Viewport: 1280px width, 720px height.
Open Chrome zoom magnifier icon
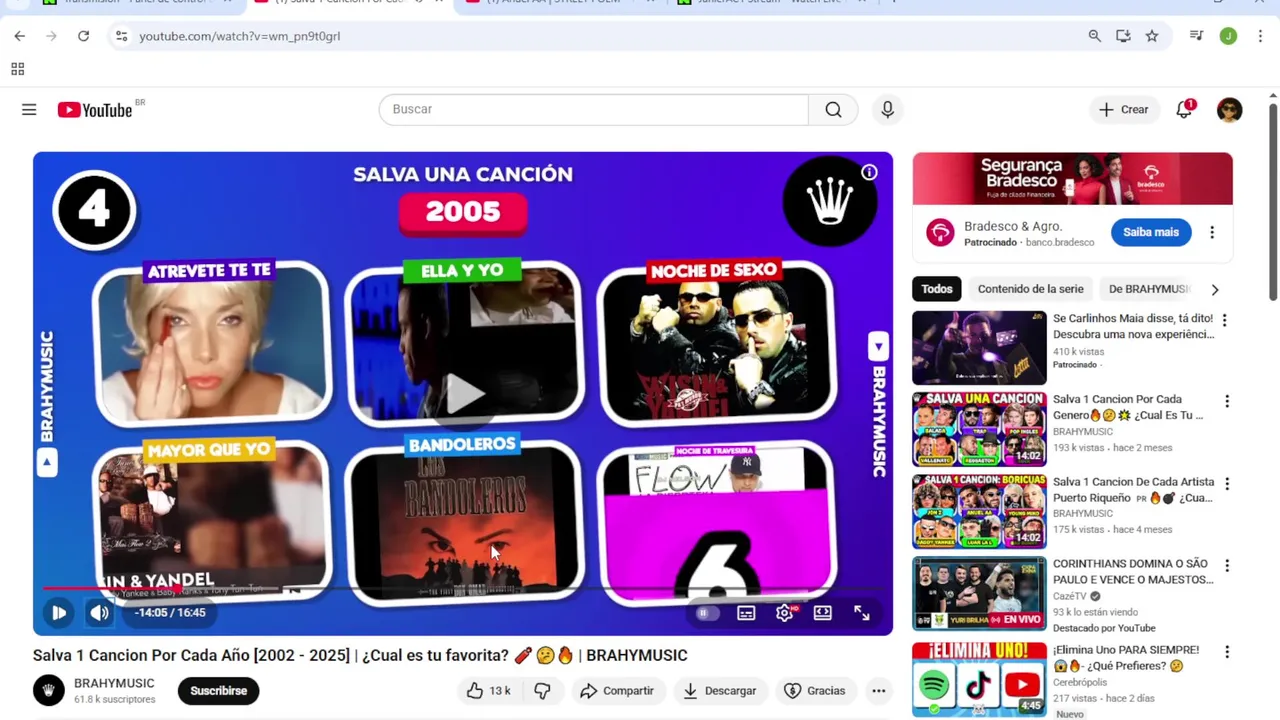1094,36
